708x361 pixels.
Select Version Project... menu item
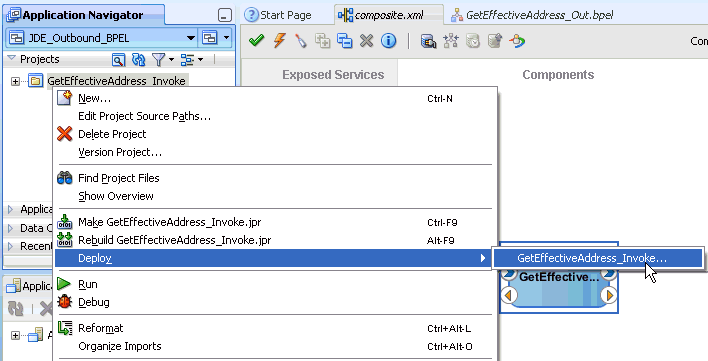[x=275, y=152]
